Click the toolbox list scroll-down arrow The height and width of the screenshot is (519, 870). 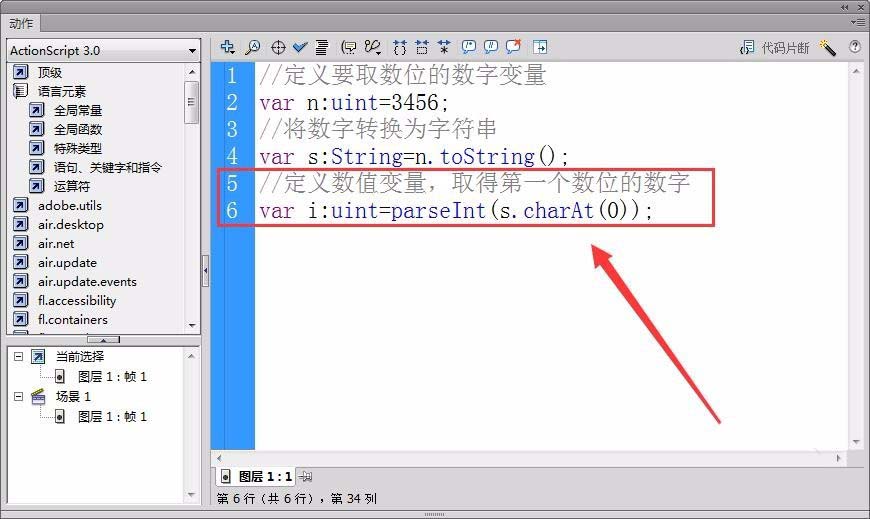(x=192, y=326)
